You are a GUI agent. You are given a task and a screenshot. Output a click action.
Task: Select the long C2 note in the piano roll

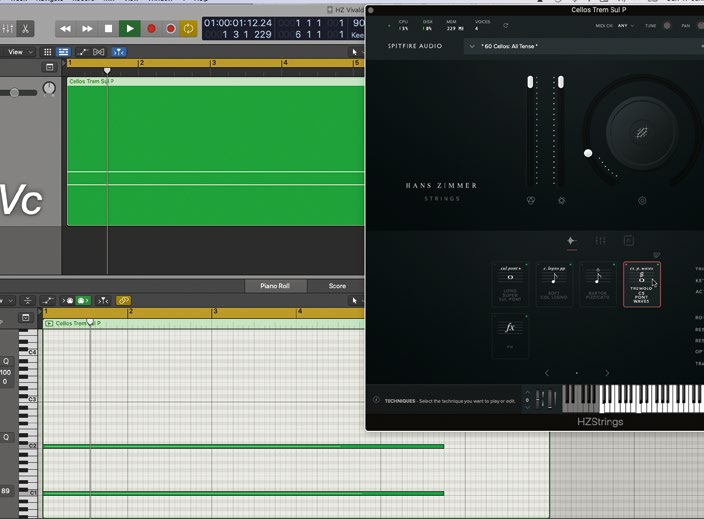(243, 446)
